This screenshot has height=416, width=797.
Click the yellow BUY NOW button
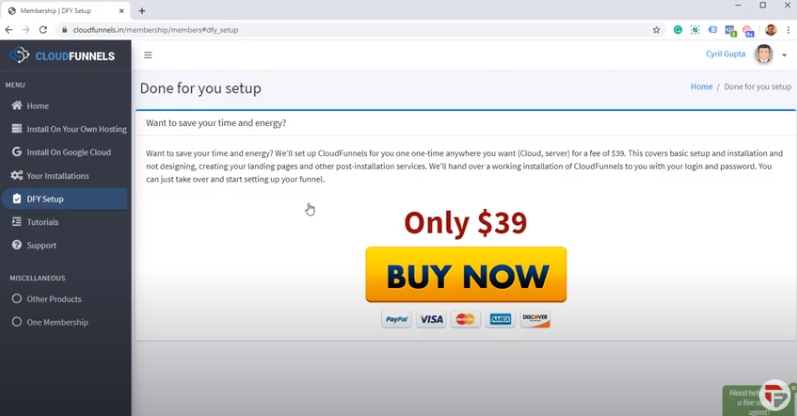[466, 275]
